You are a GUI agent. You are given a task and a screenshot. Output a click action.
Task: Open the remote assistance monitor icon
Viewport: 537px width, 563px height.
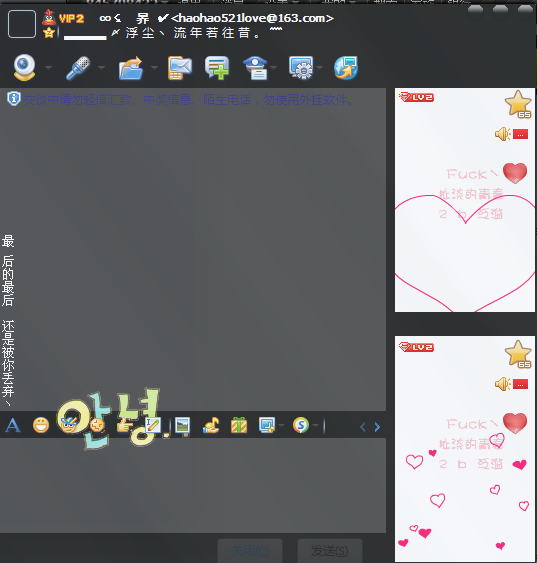[x=301, y=68]
